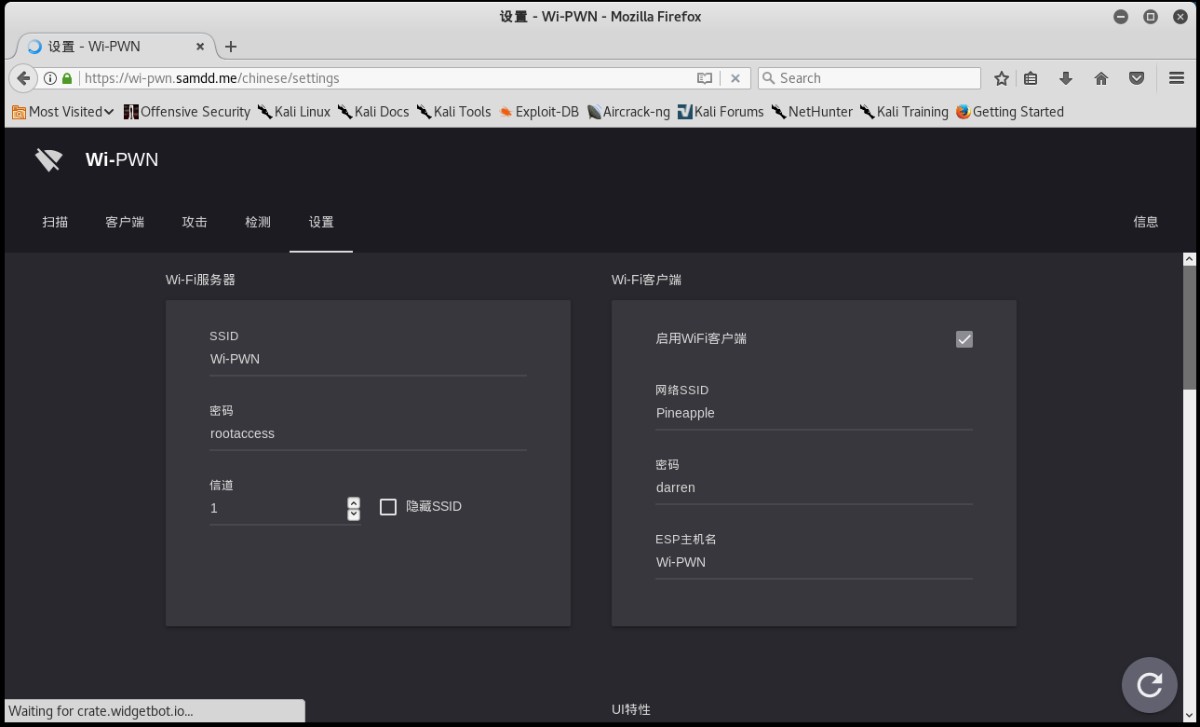Click the "Waiting for crate.widgetbot.io..." status text

101,711
